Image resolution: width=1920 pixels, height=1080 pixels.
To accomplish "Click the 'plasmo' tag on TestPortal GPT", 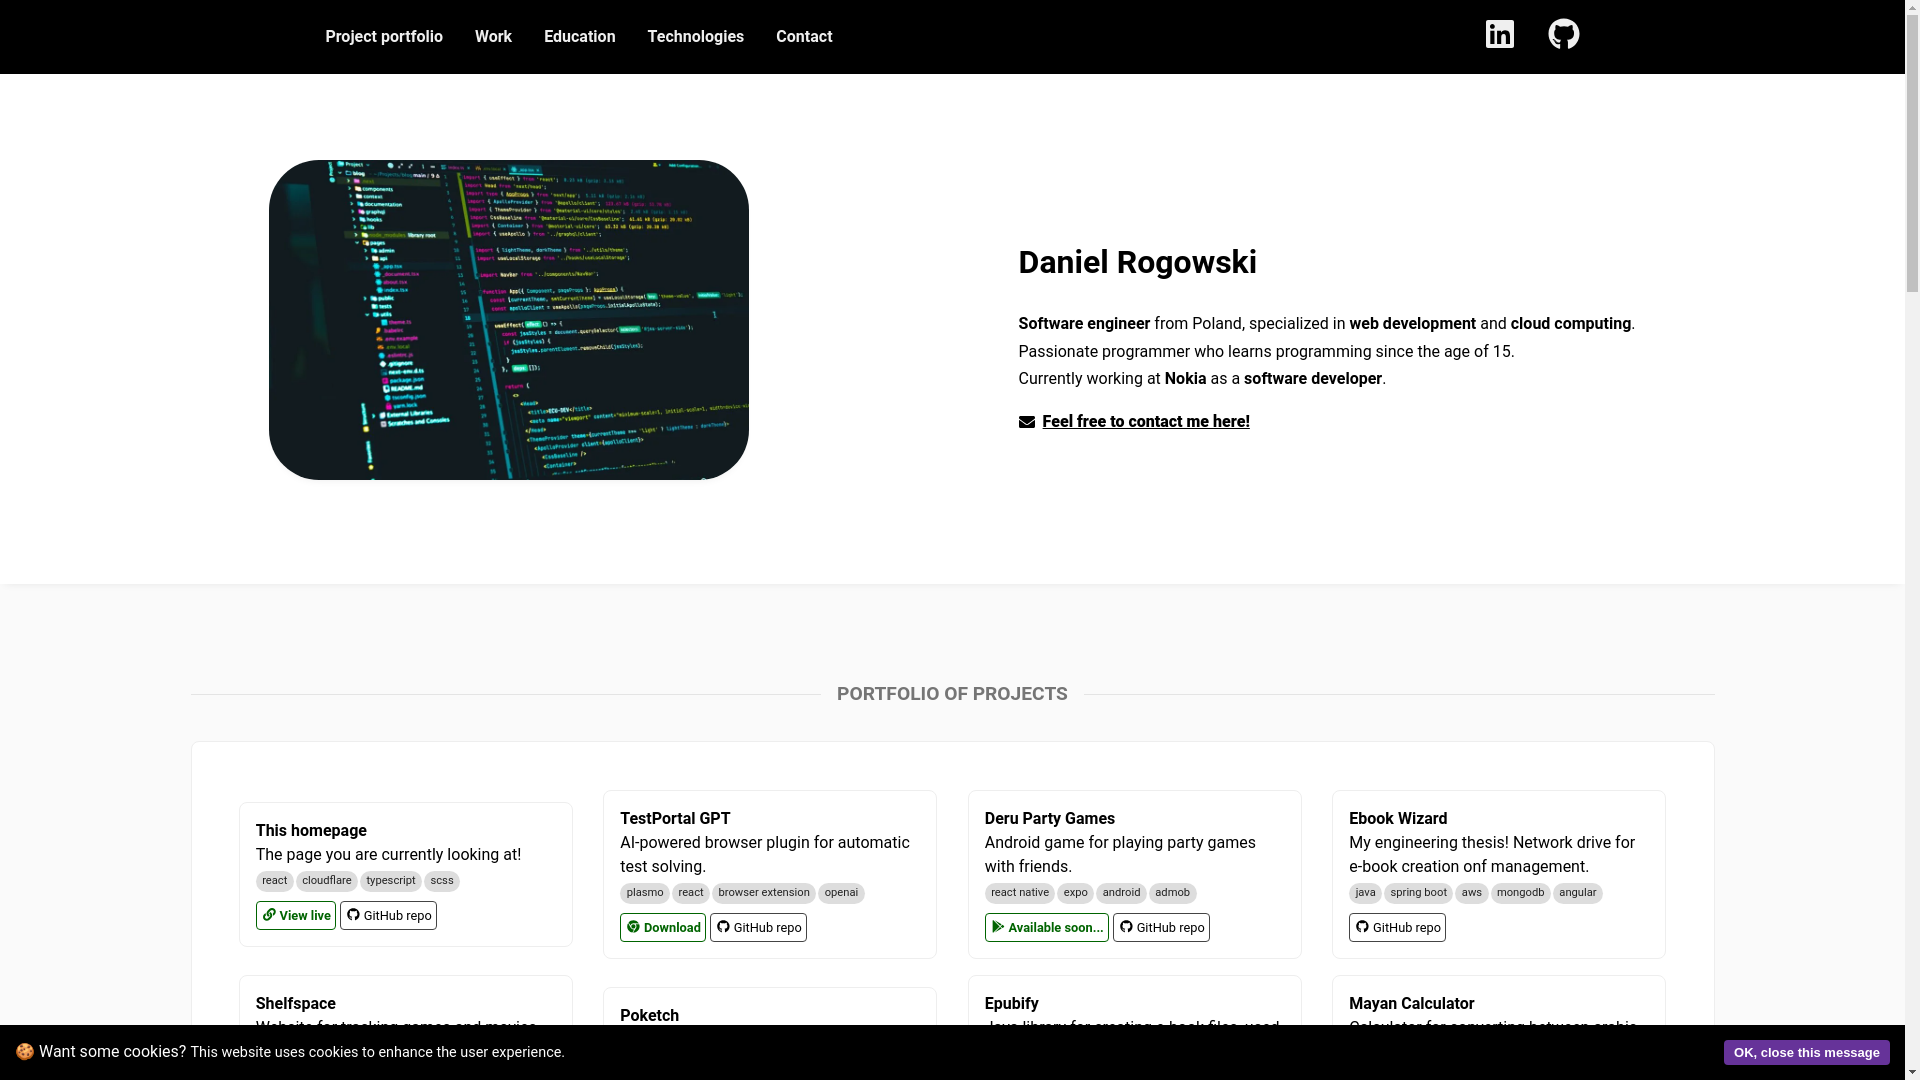I will 645,893.
